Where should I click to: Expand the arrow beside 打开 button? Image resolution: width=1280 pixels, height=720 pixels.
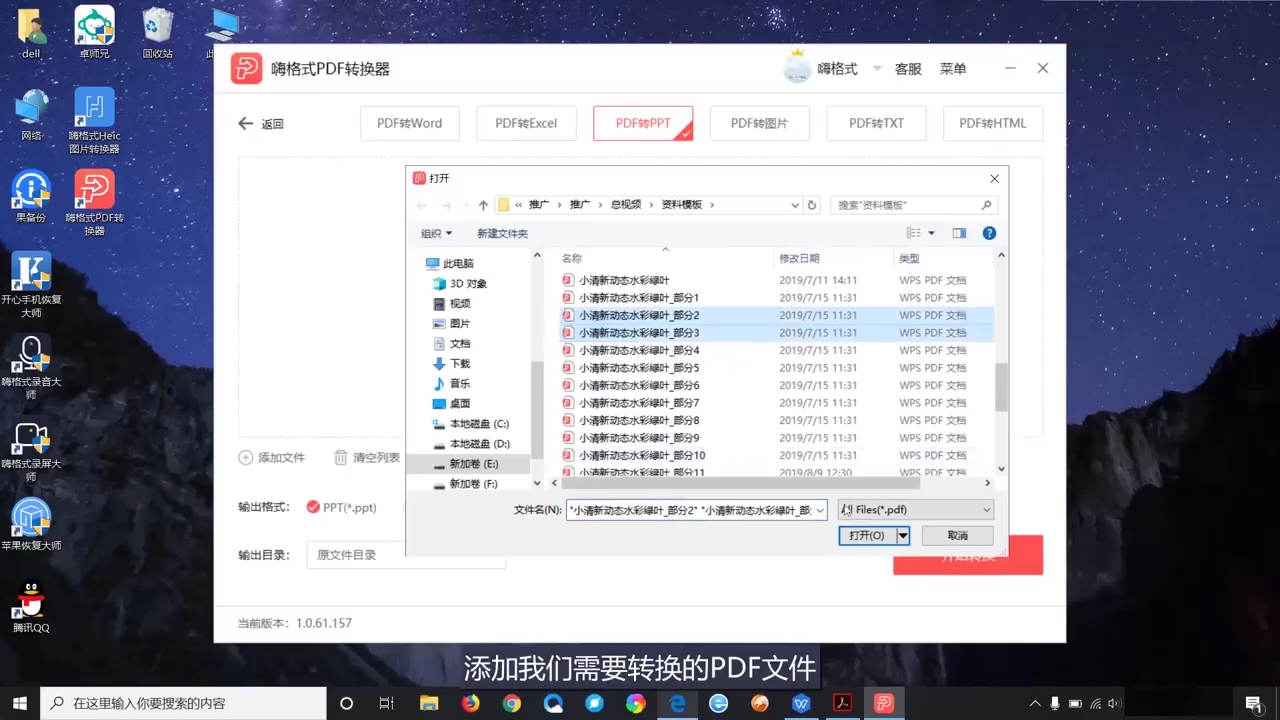coord(903,536)
